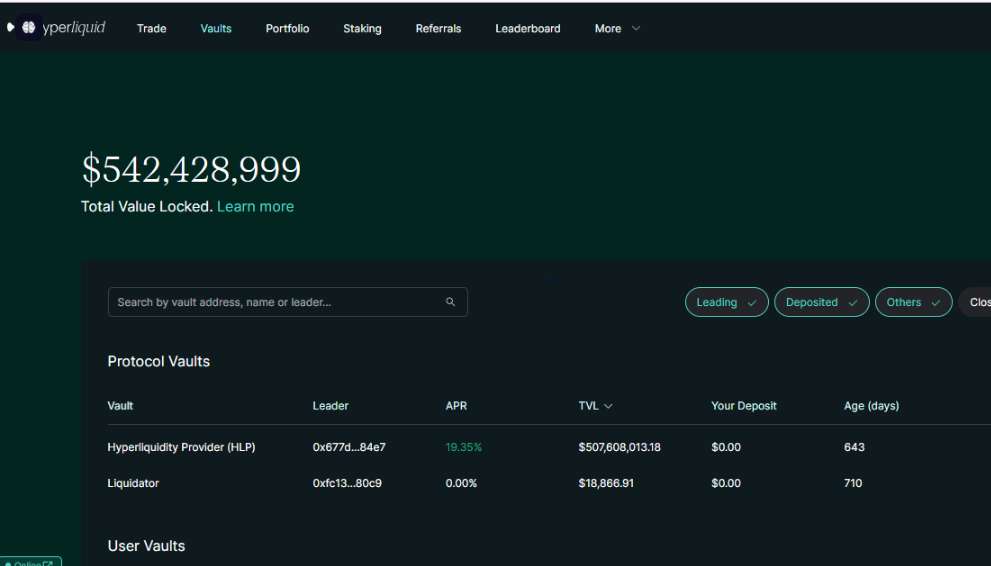Screen dimensions: 991x566
Task: Click the 0.00% APR of Liquidator
Action: click(461, 483)
